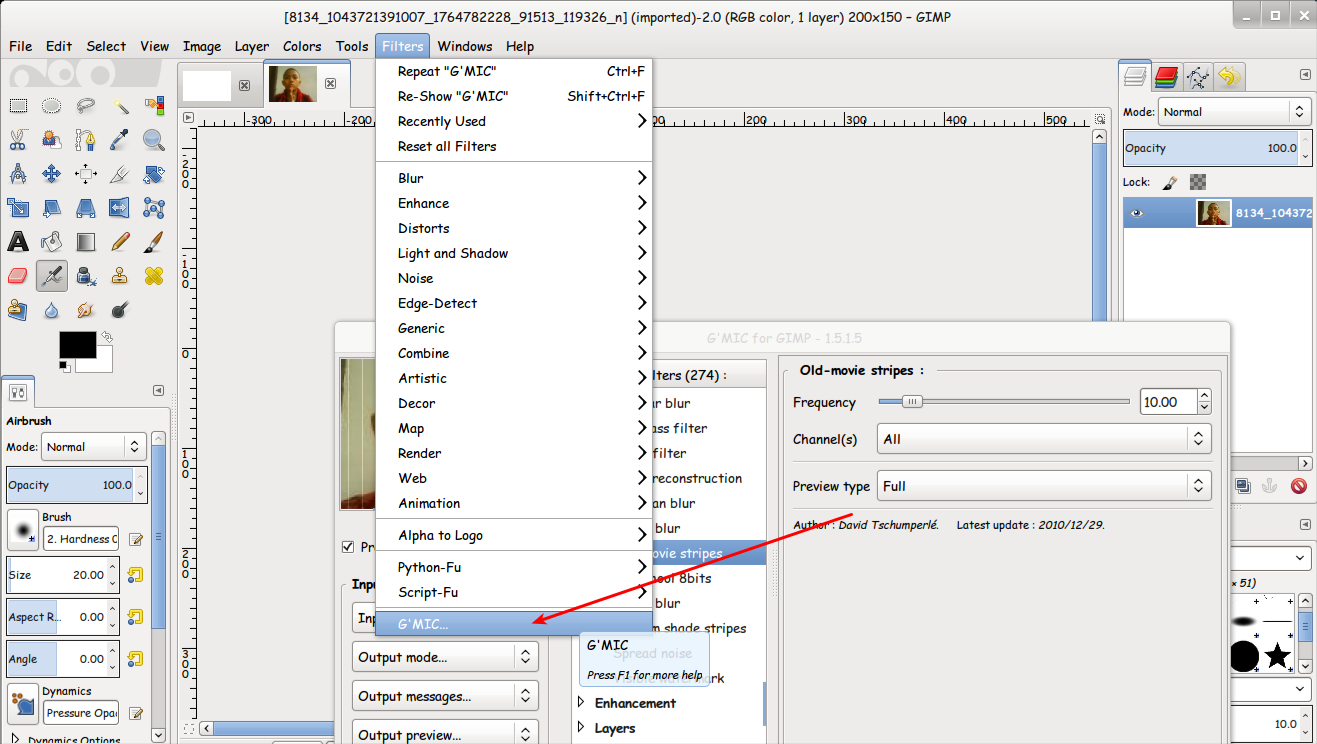Select the Eraser tool
The width and height of the screenshot is (1317, 744).
(x=18, y=275)
